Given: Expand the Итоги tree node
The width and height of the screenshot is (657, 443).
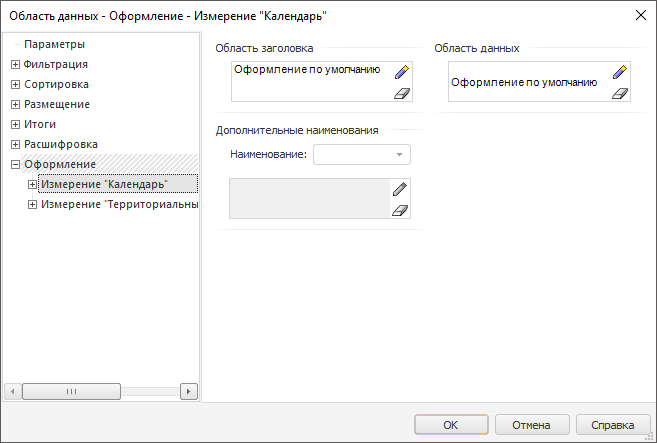Looking at the screenshot, I should point(15,124).
